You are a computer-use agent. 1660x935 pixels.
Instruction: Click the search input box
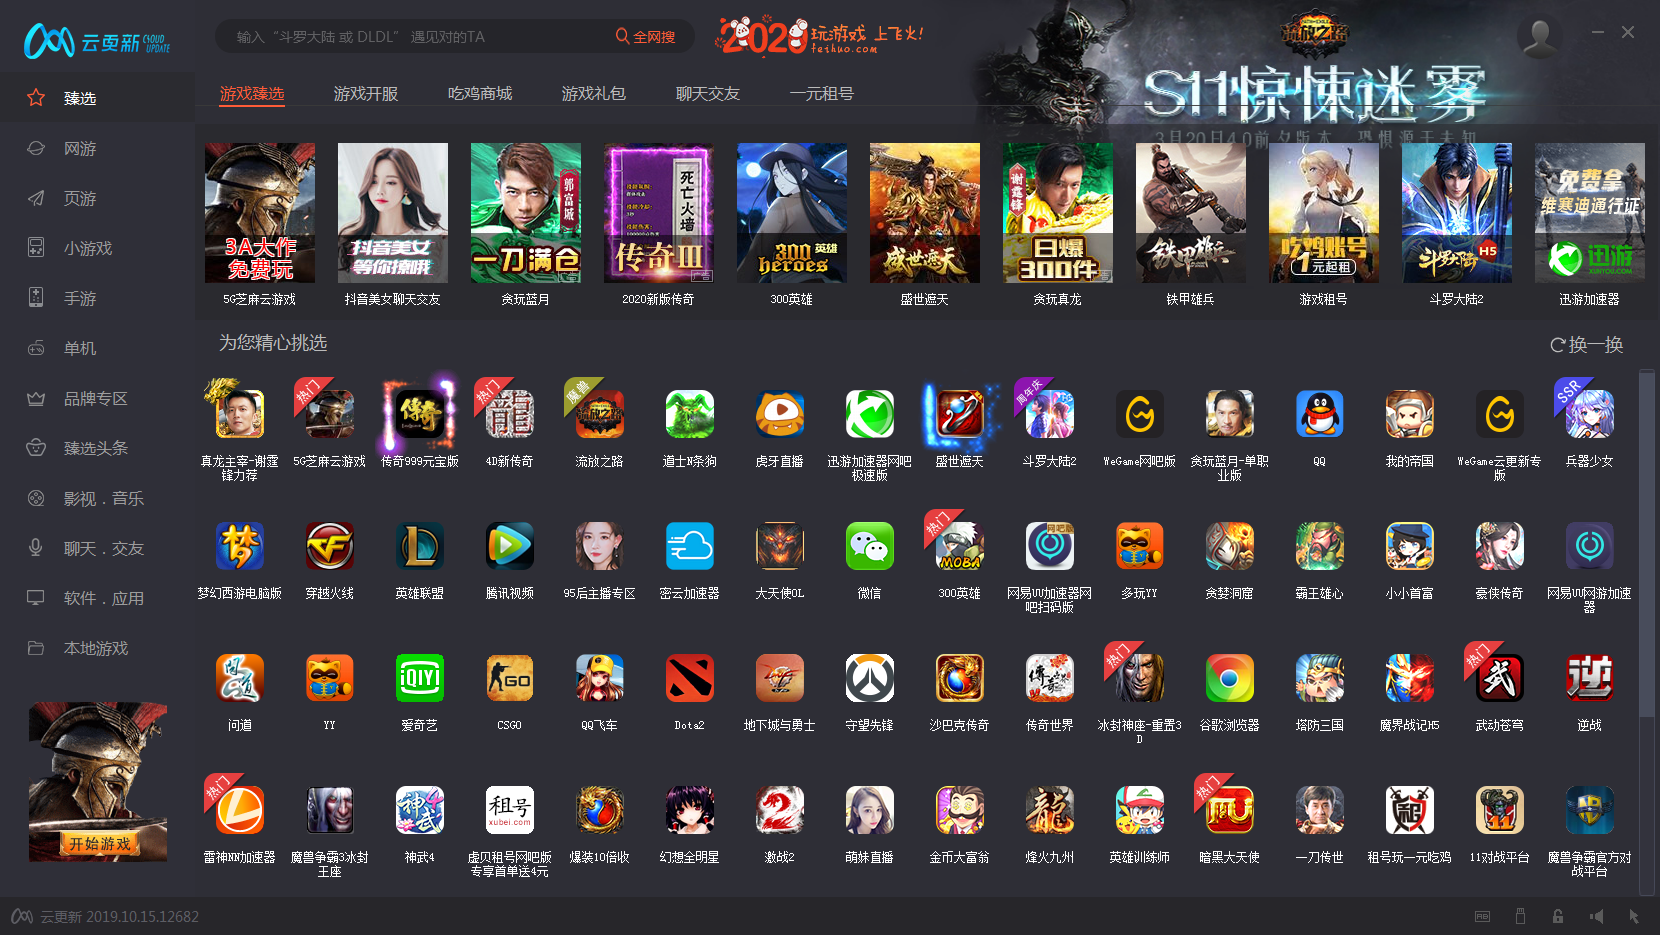[x=410, y=37]
